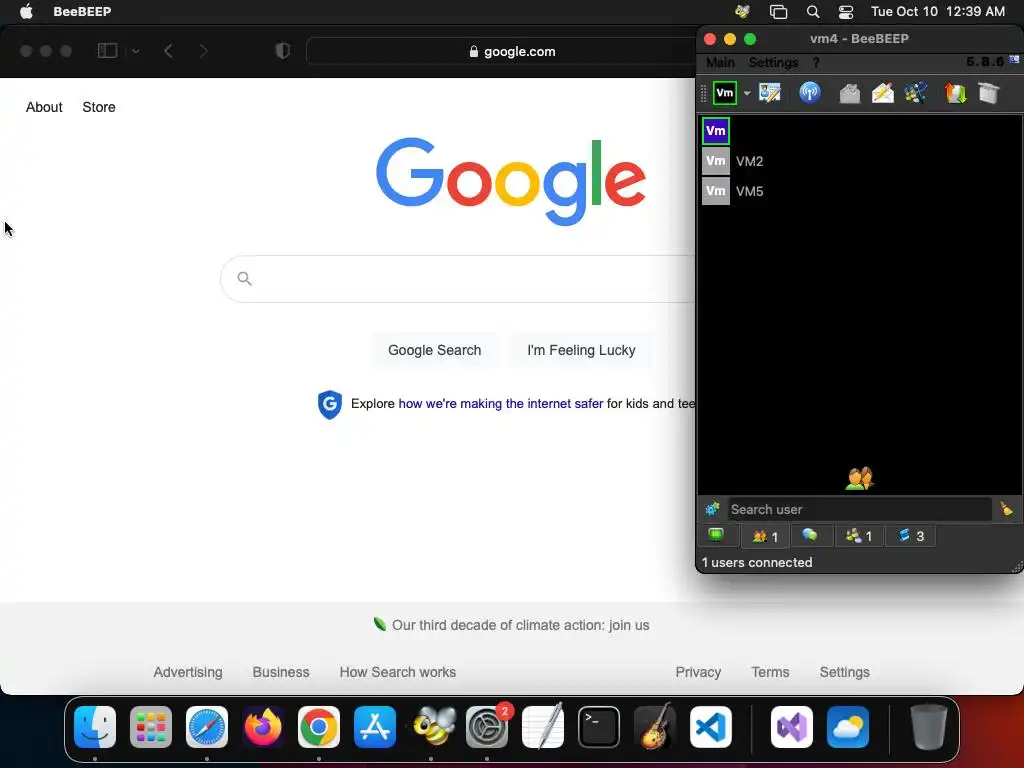Open the Business footer link
The image size is (1024, 768).
pyautogui.click(x=281, y=672)
